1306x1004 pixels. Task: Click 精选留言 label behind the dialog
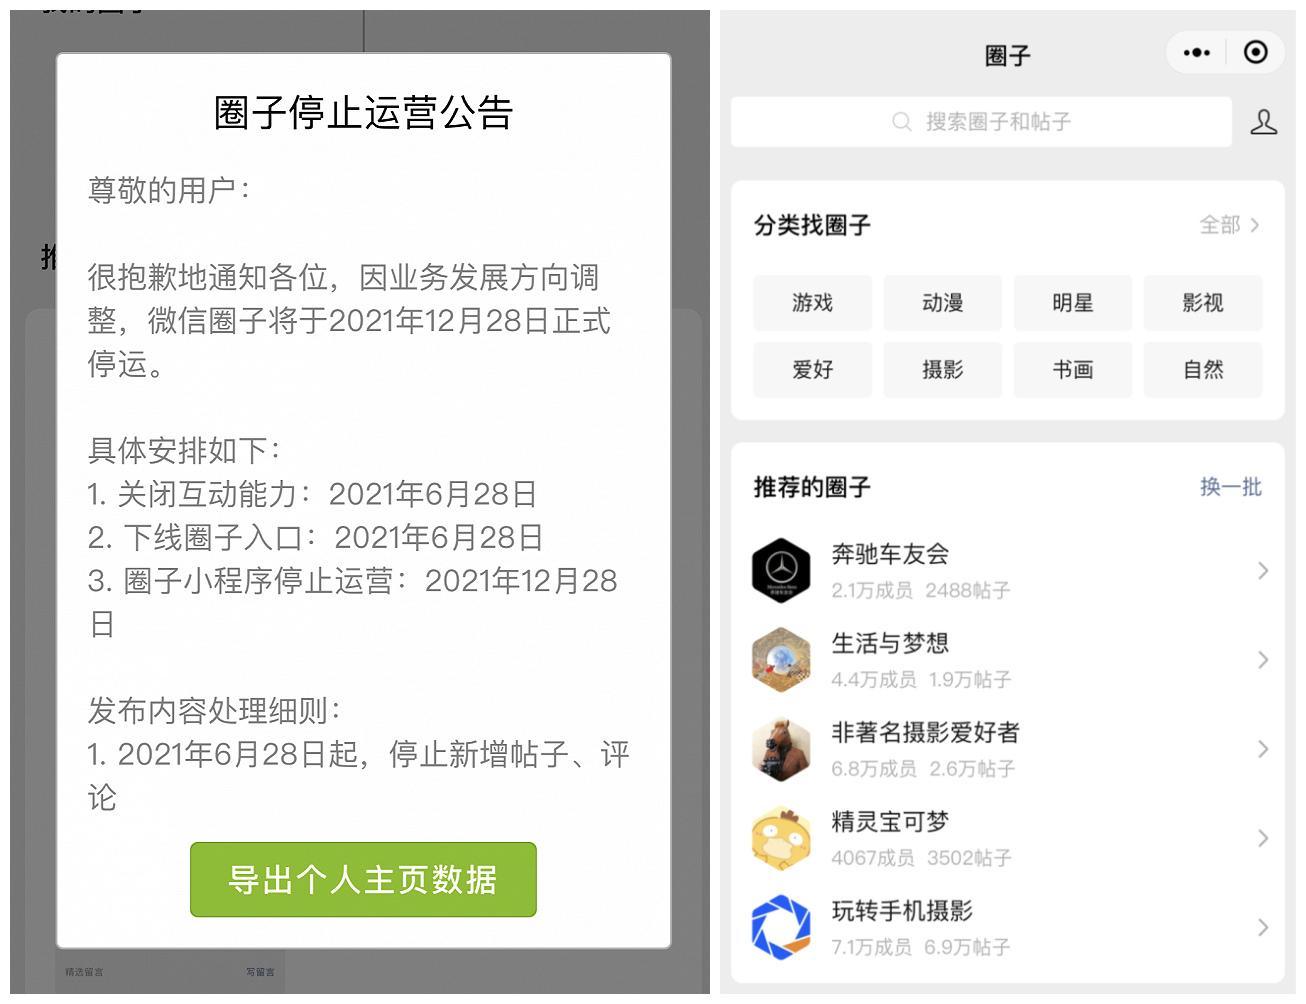coord(84,972)
